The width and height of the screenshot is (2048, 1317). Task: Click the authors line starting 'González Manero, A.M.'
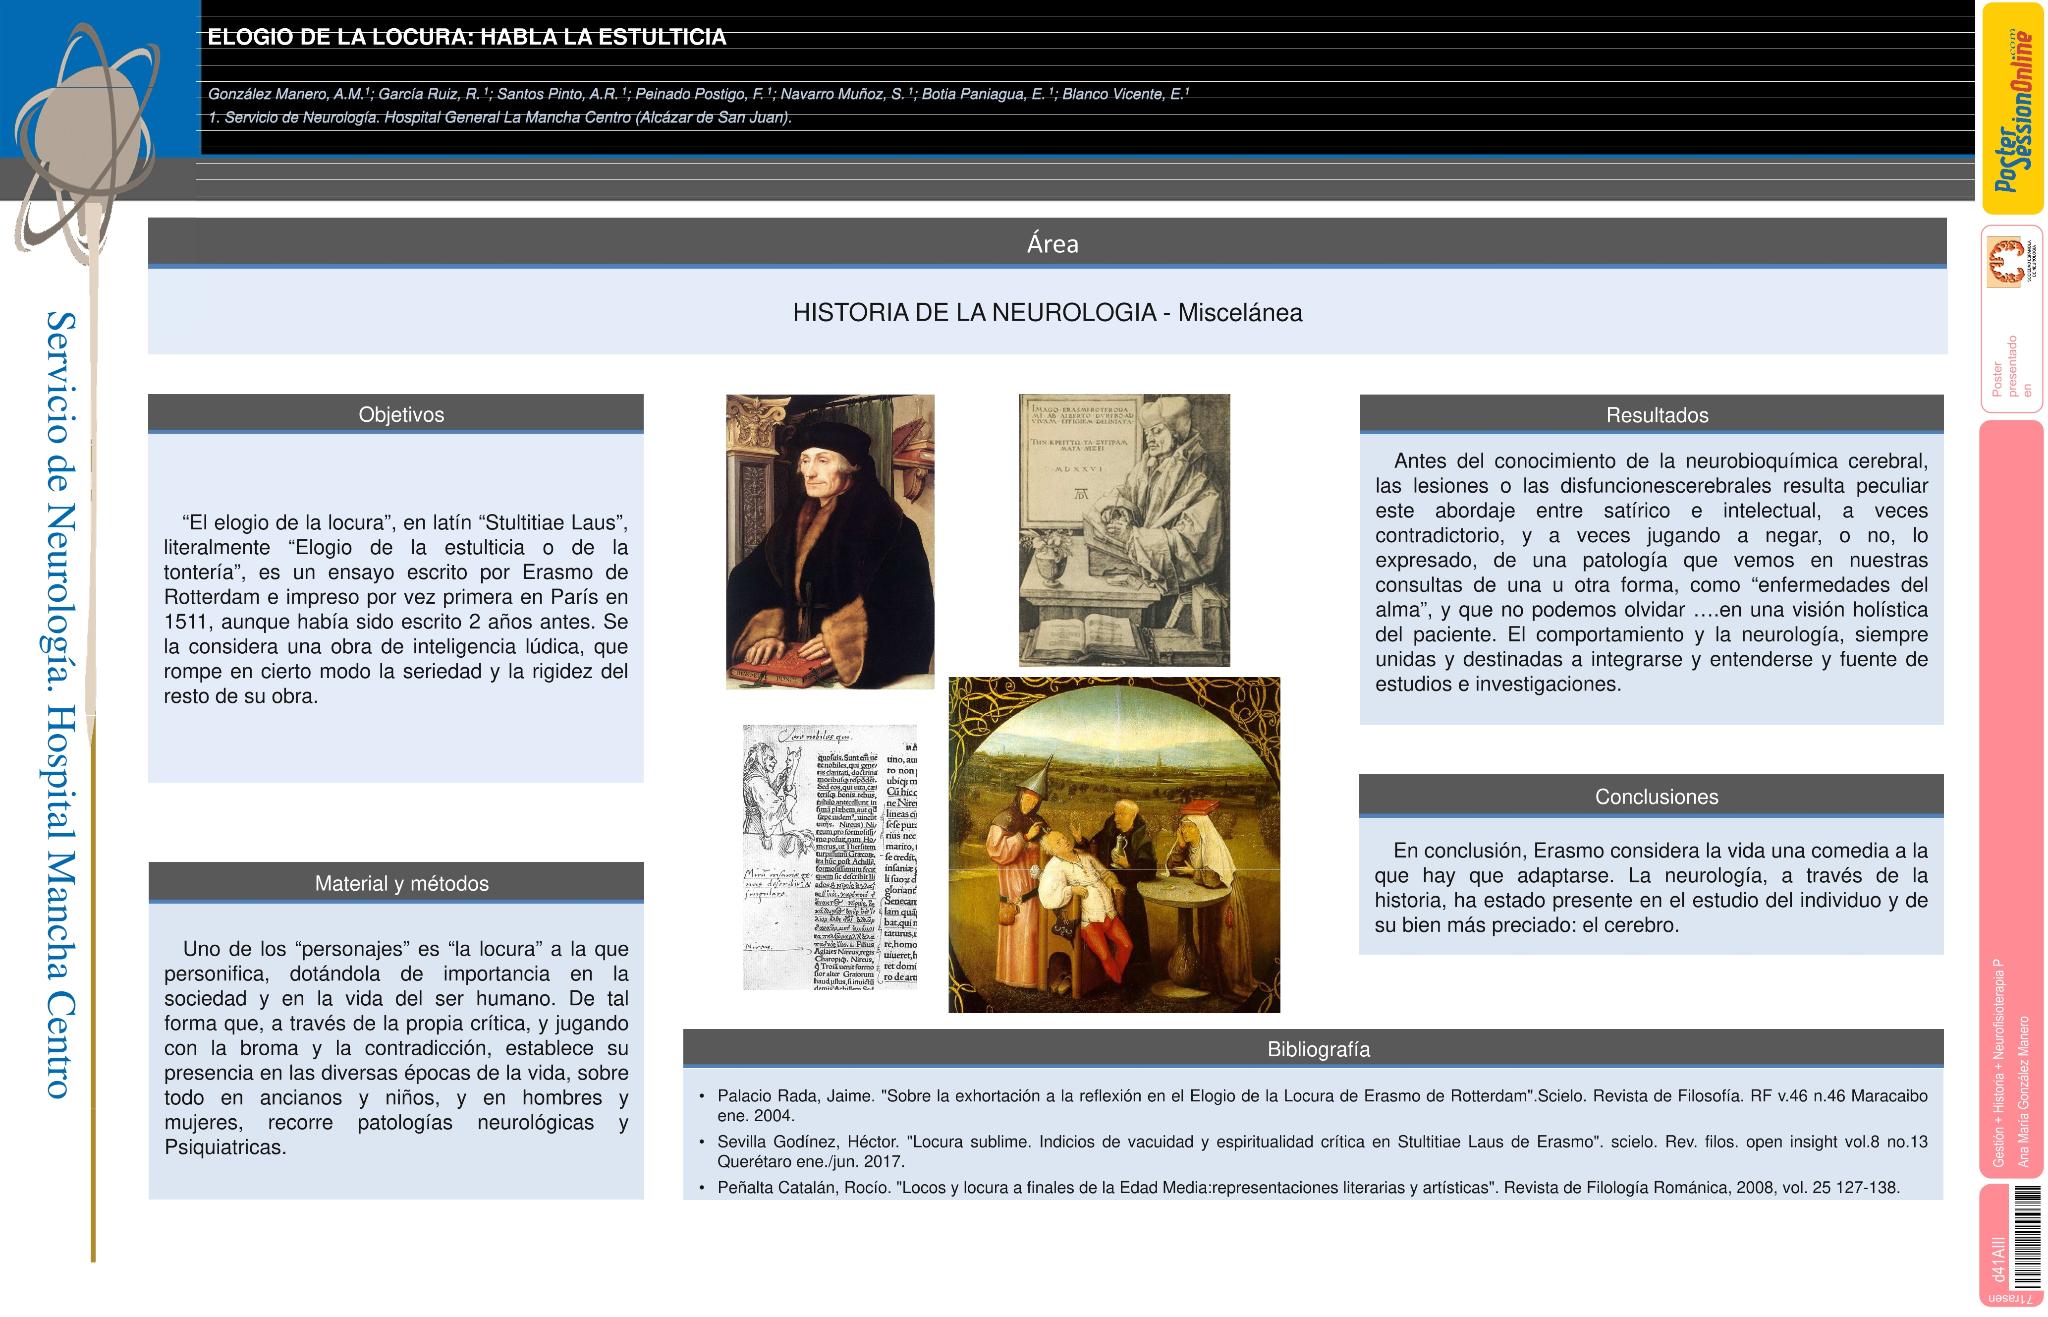698,94
